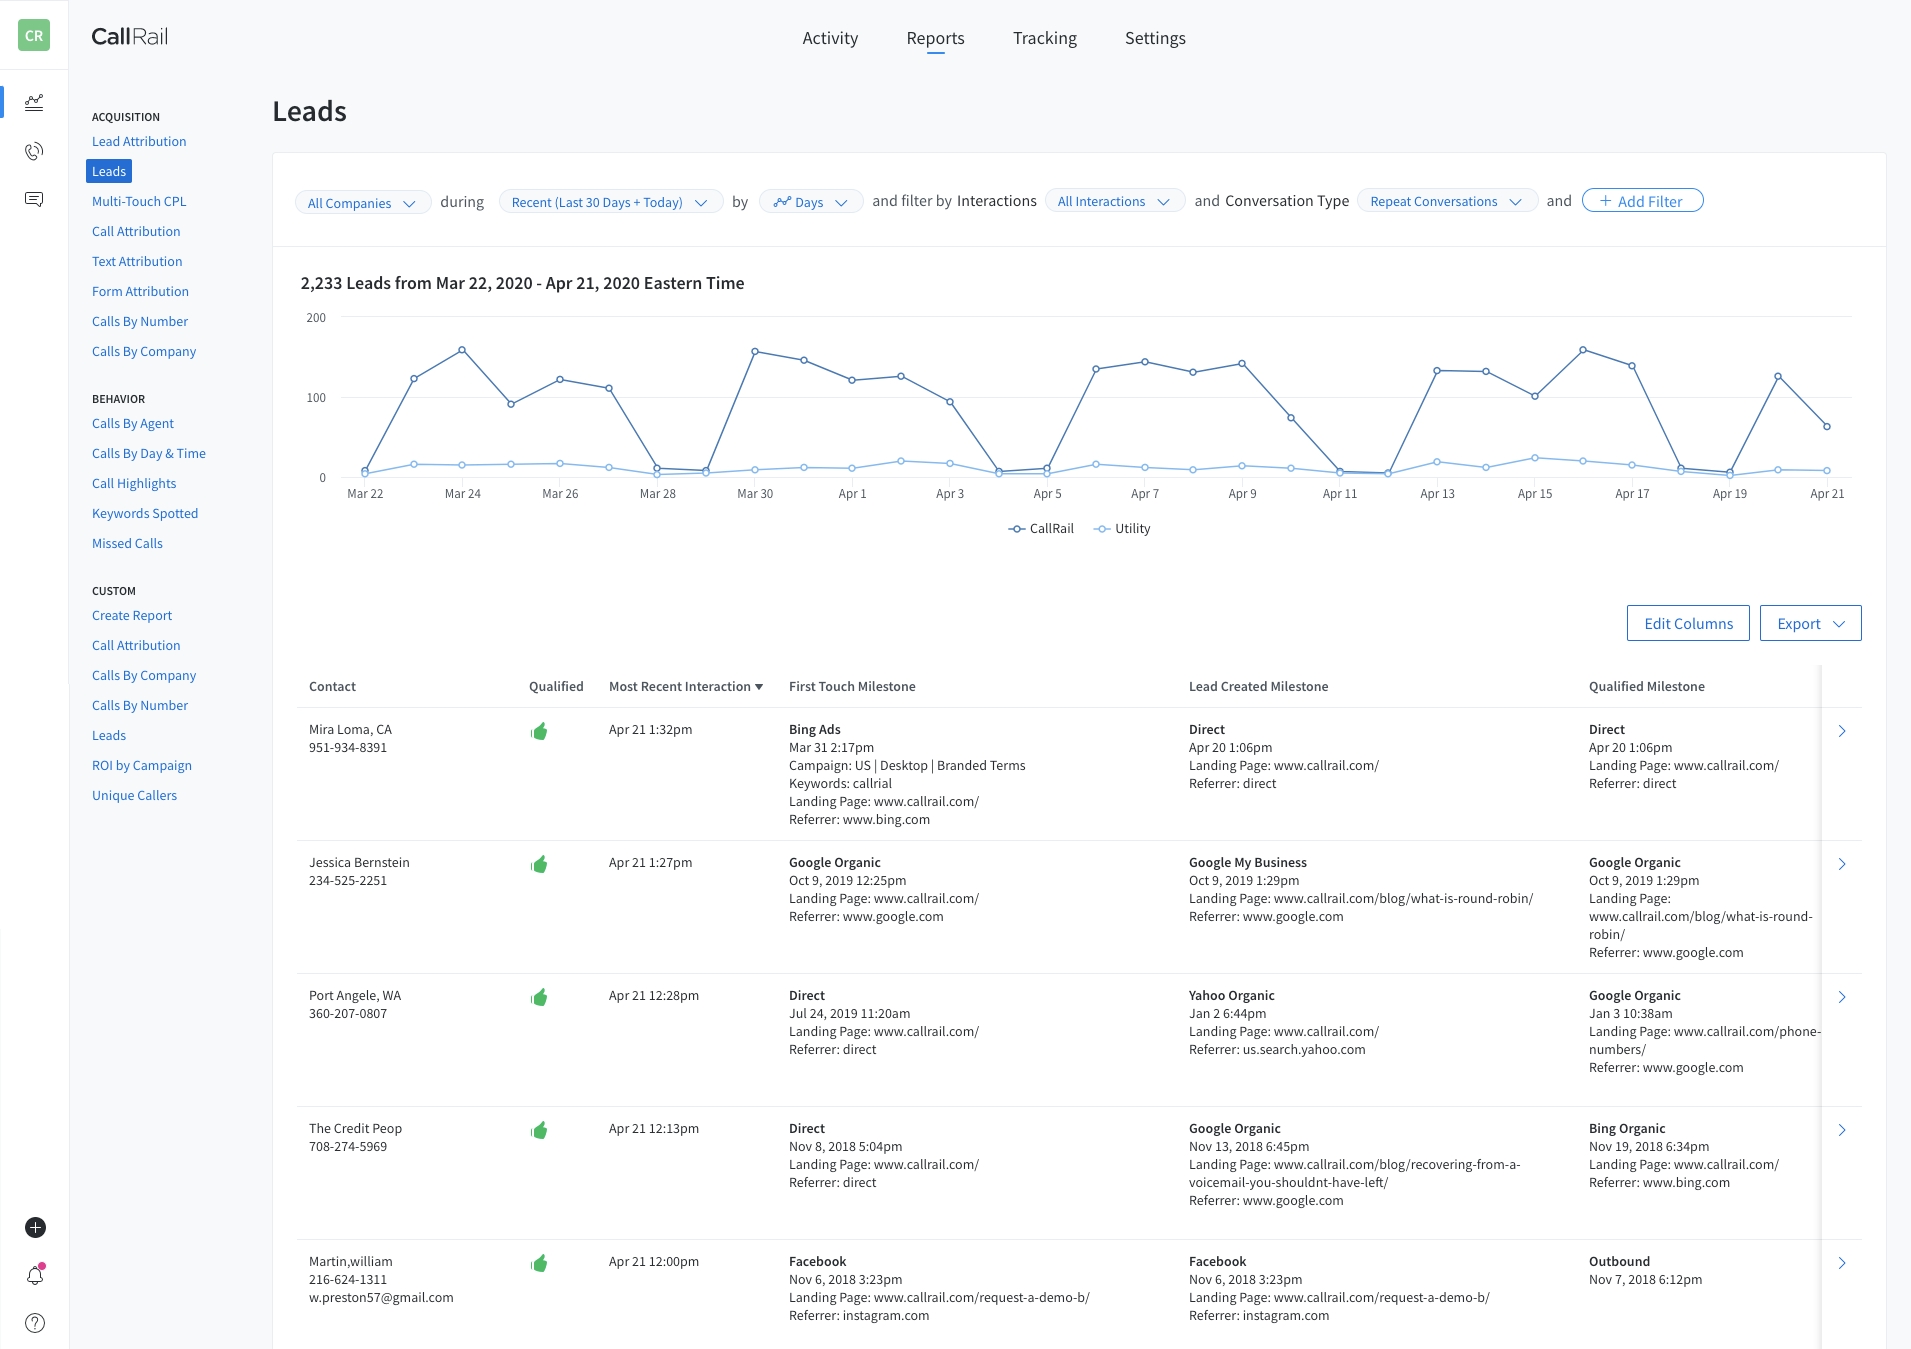Open the Repeat Conversations filter dropdown
The width and height of the screenshot is (1911, 1349).
pyautogui.click(x=1446, y=201)
